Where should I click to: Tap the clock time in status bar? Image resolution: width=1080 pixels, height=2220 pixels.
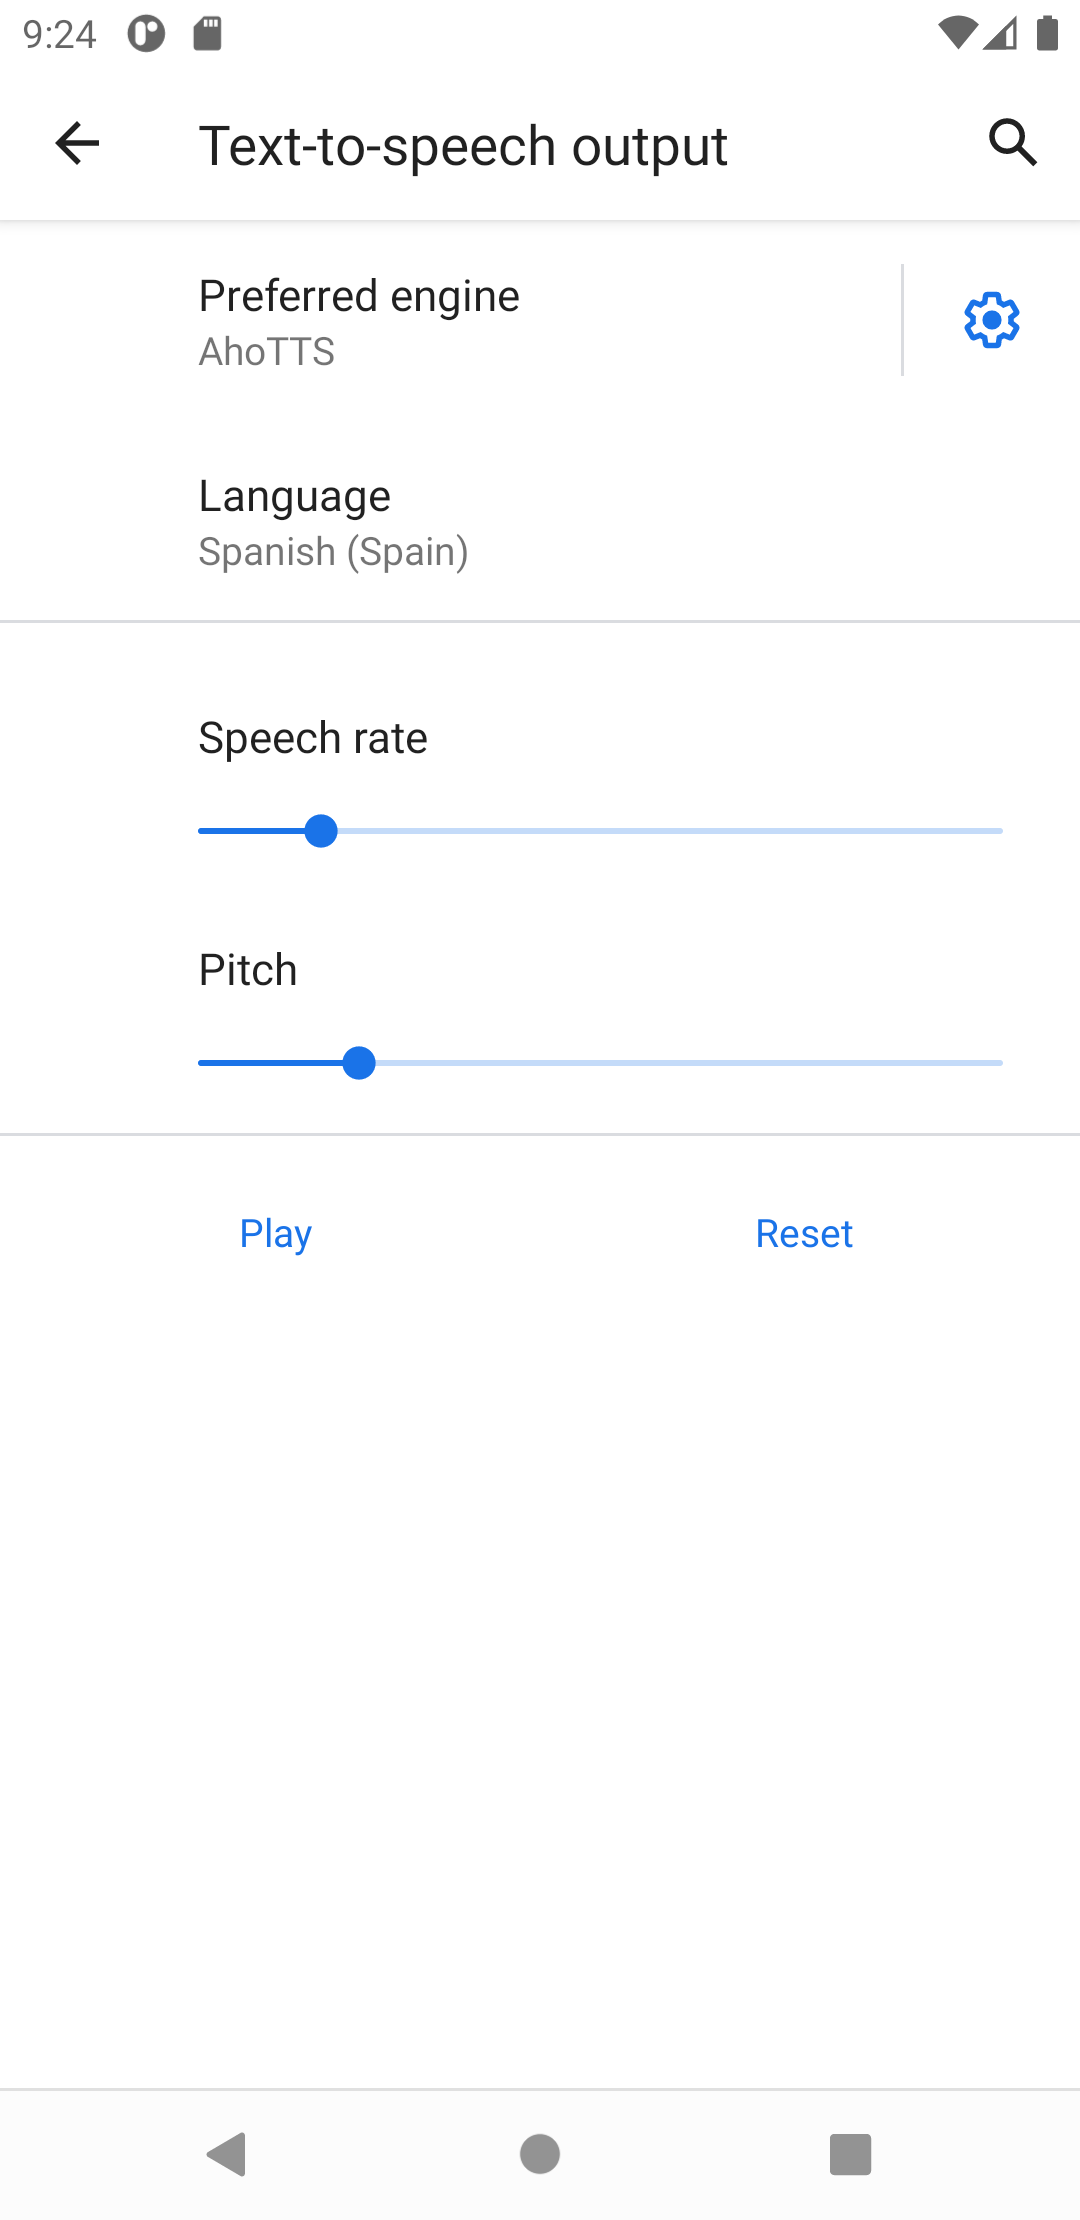59,35
